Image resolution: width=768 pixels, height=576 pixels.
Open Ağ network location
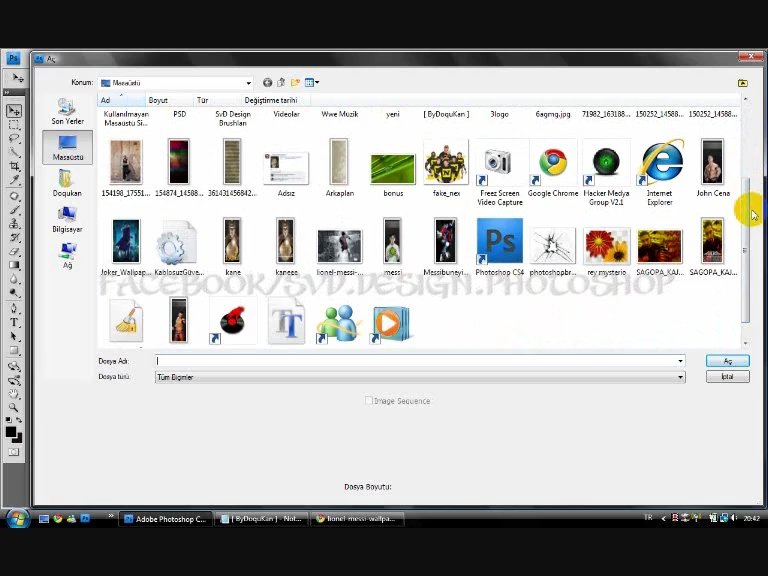coord(67,255)
